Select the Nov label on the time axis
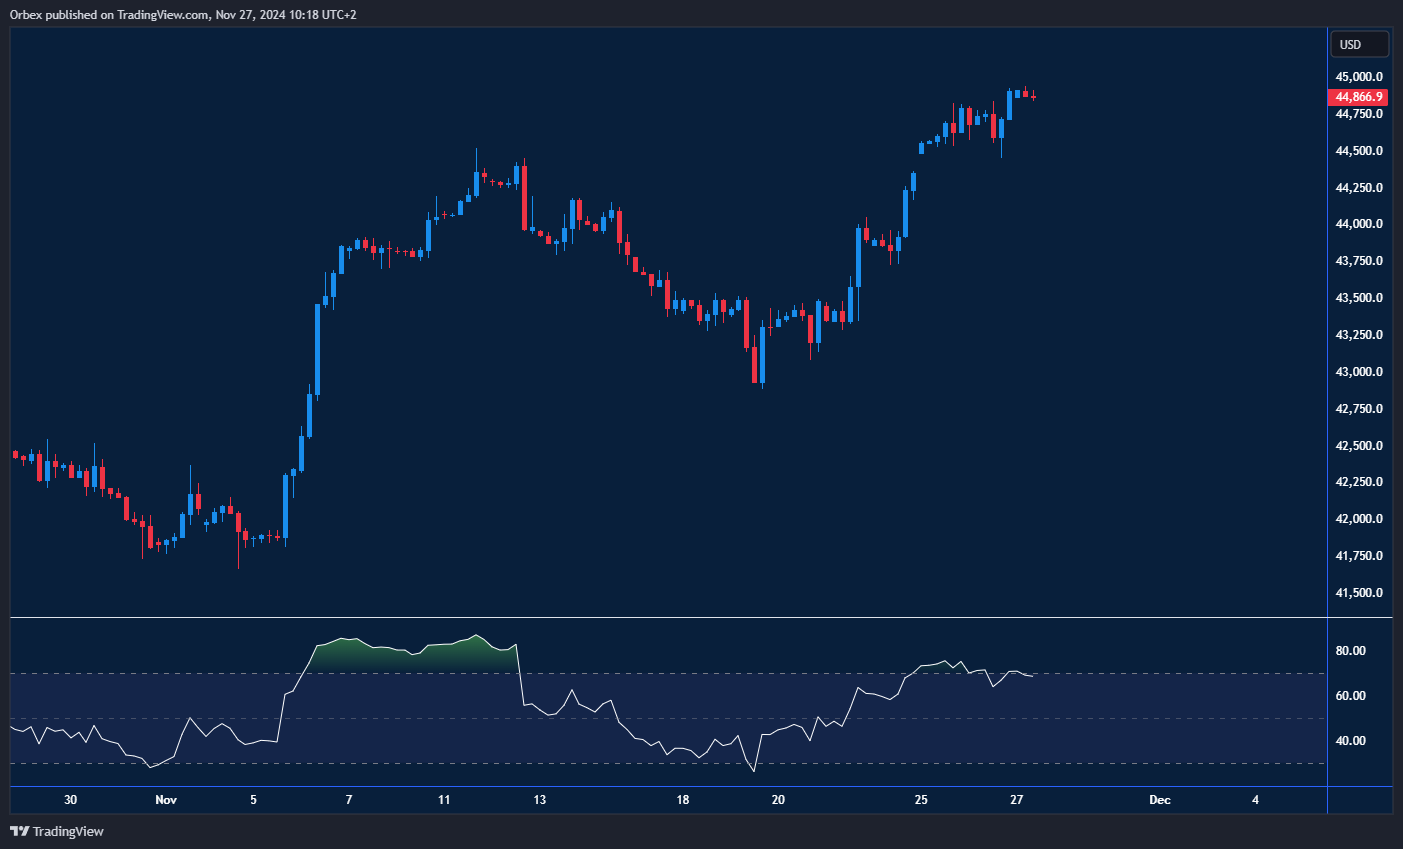 point(166,800)
